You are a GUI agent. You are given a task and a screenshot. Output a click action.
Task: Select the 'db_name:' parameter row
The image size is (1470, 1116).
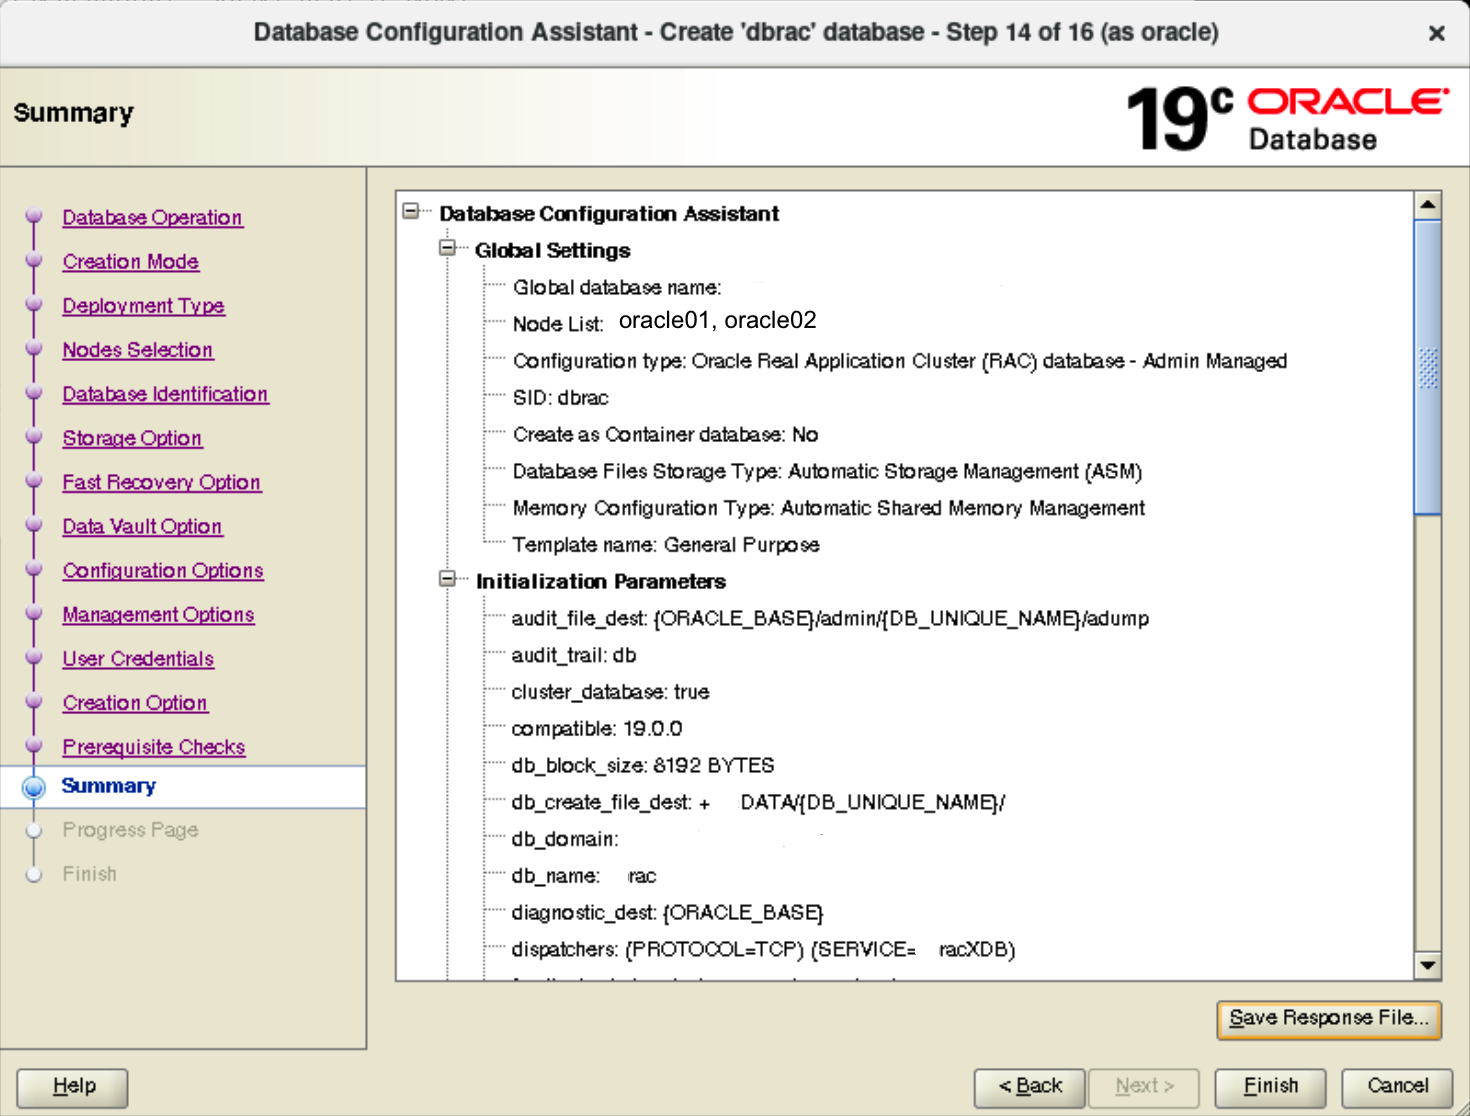tap(584, 876)
